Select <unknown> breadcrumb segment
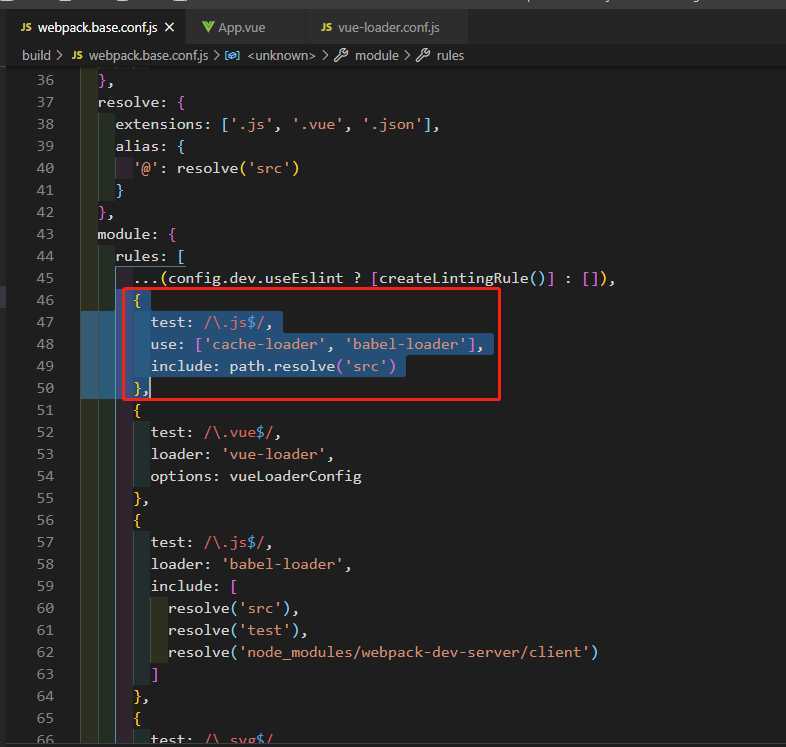Viewport: 786px width, 747px height. (x=281, y=55)
